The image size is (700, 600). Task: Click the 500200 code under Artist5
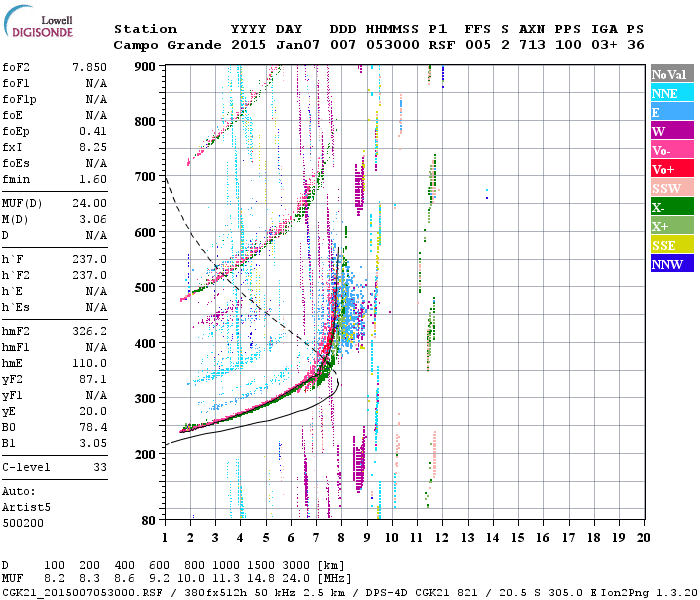coord(23,523)
